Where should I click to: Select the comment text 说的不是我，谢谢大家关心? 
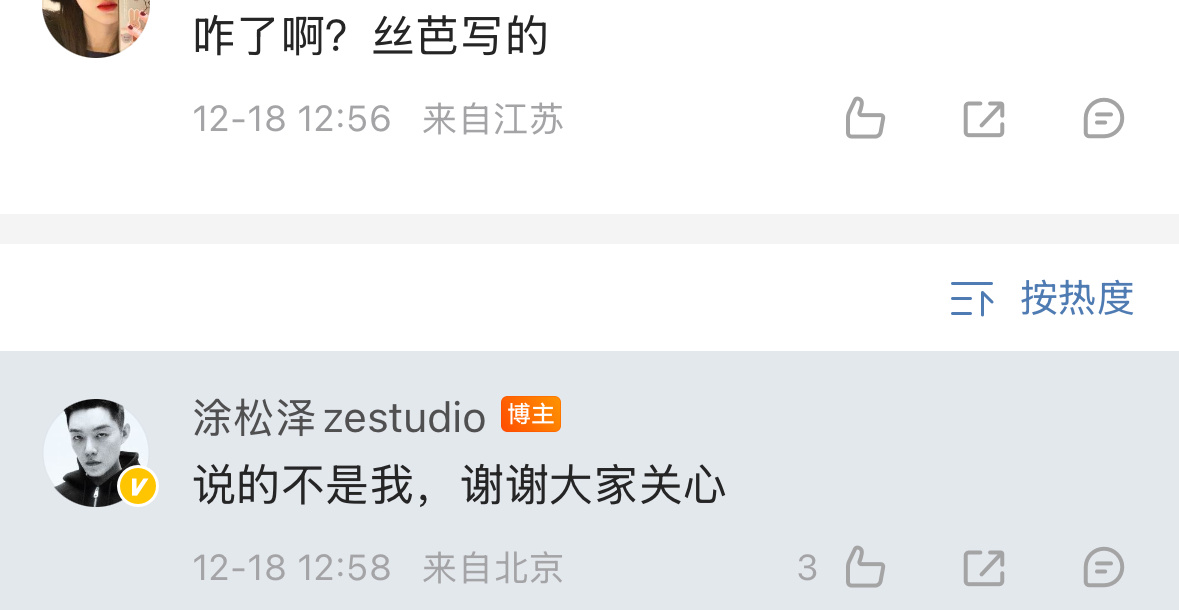pyautogui.click(x=459, y=485)
